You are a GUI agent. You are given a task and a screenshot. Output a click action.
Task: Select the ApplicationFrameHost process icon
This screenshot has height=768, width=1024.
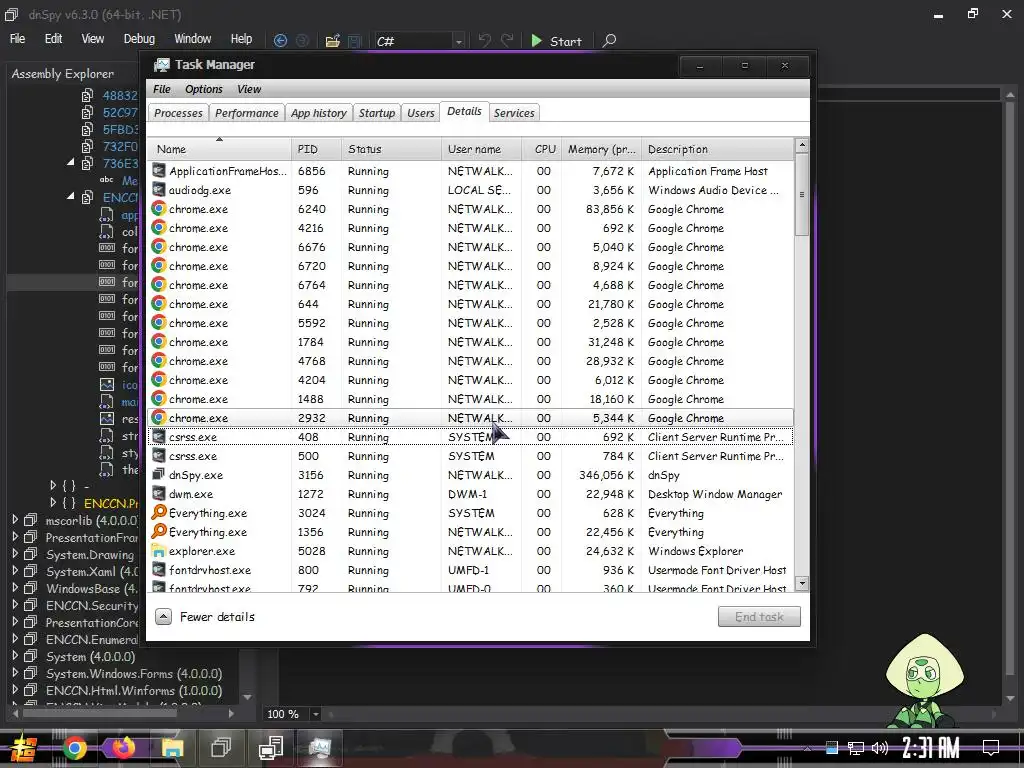pos(159,170)
